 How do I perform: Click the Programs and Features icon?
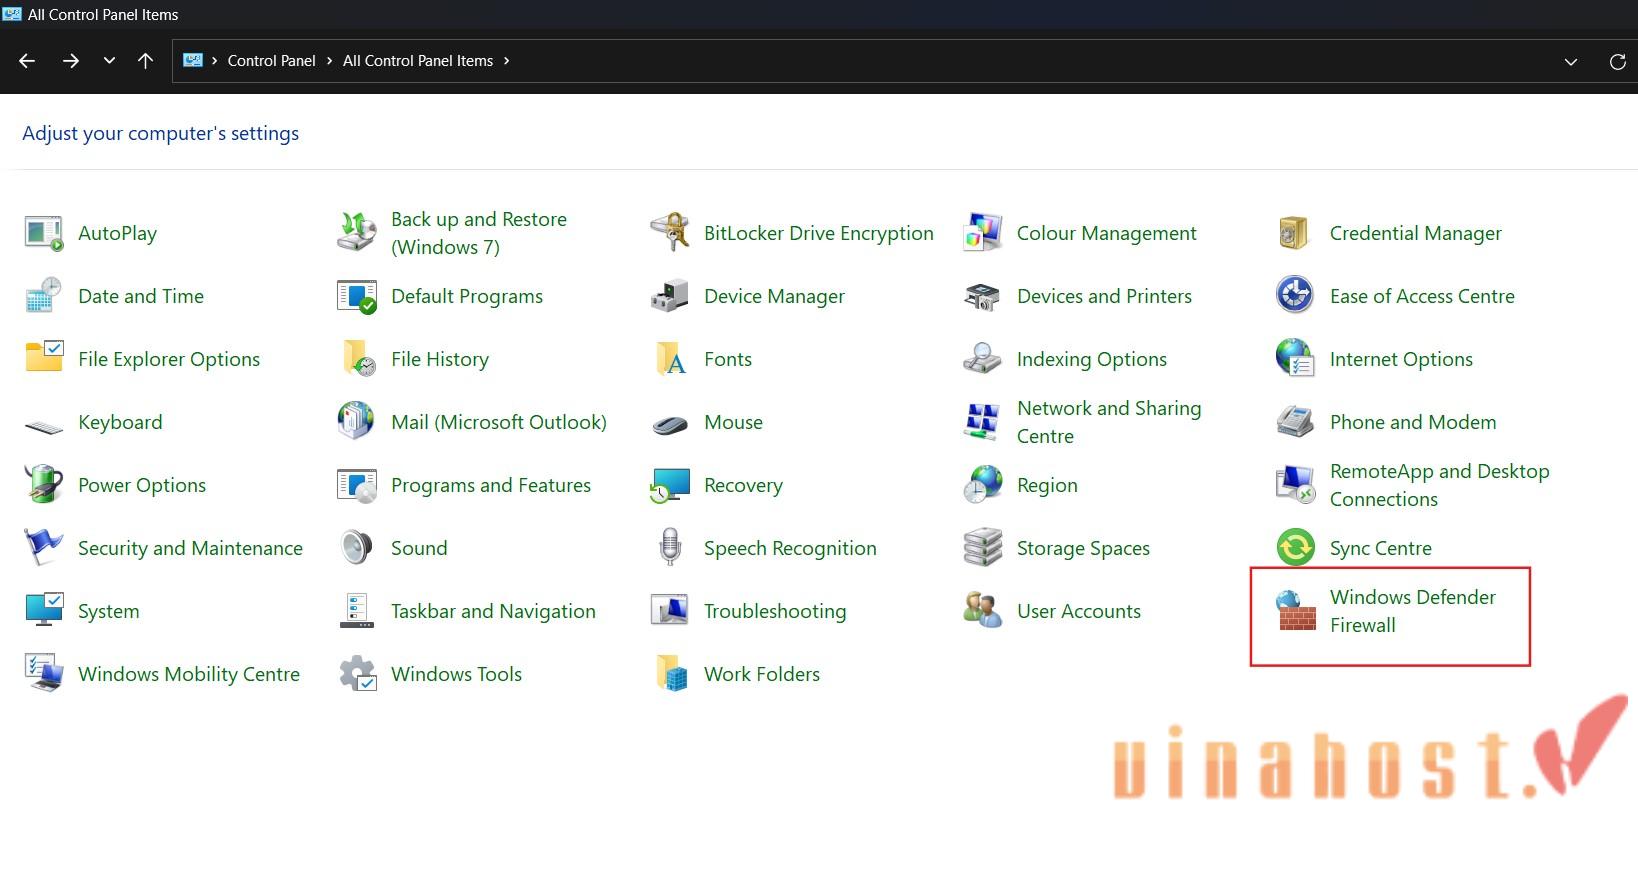[357, 485]
